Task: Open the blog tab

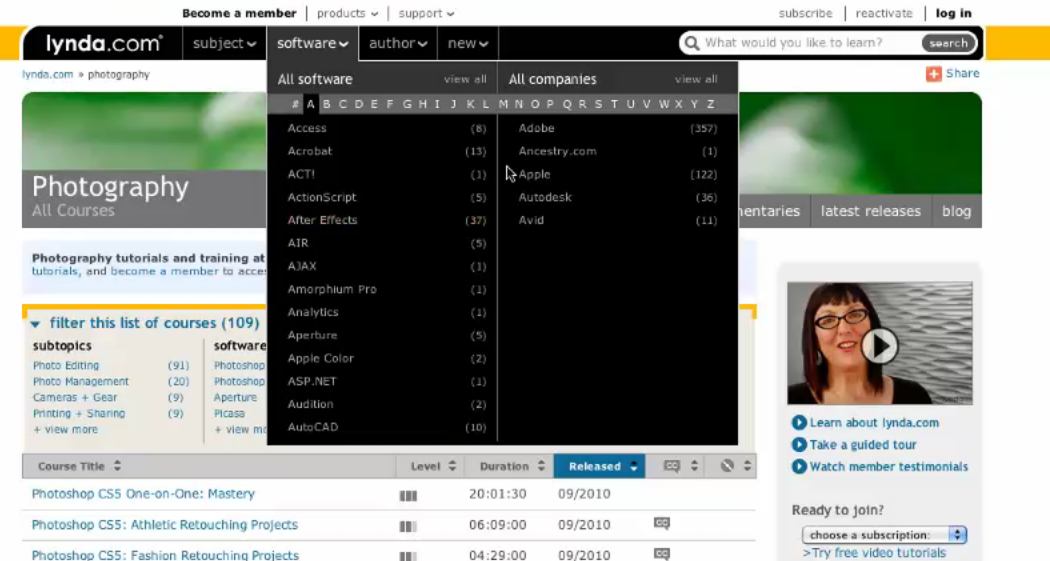Action: (956, 211)
